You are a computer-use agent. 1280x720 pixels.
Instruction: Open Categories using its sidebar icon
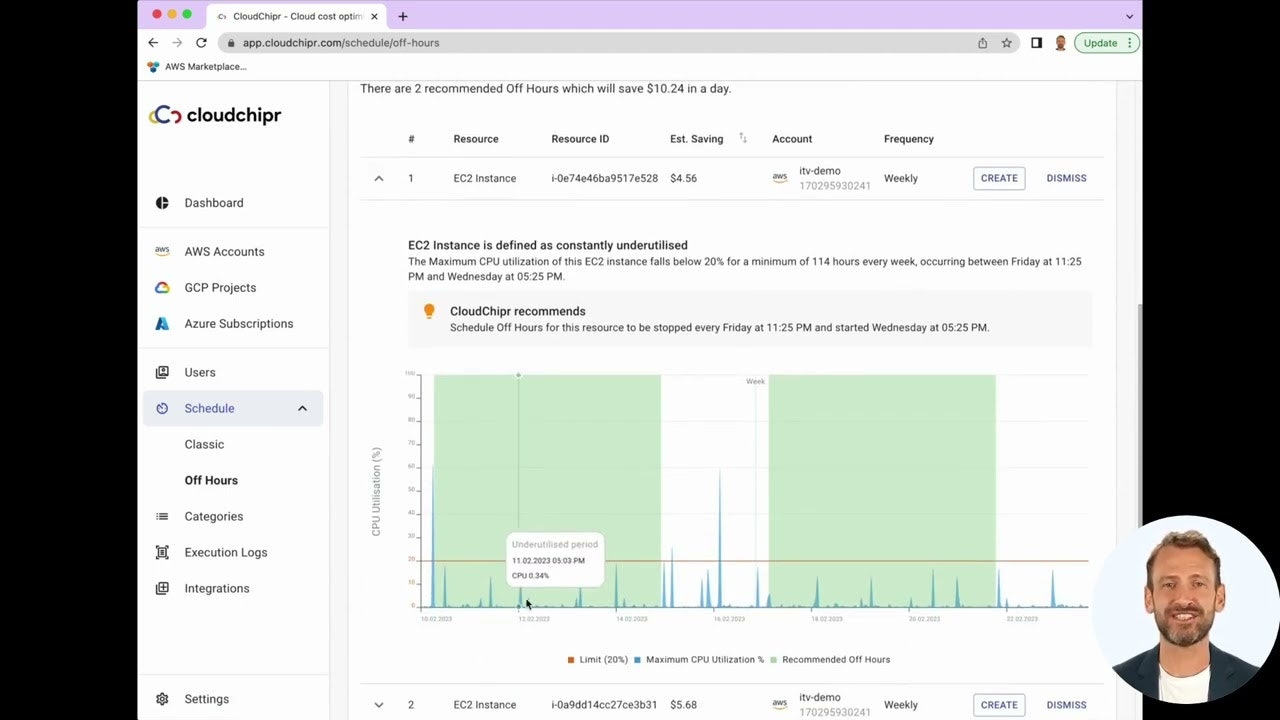point(162,516)
